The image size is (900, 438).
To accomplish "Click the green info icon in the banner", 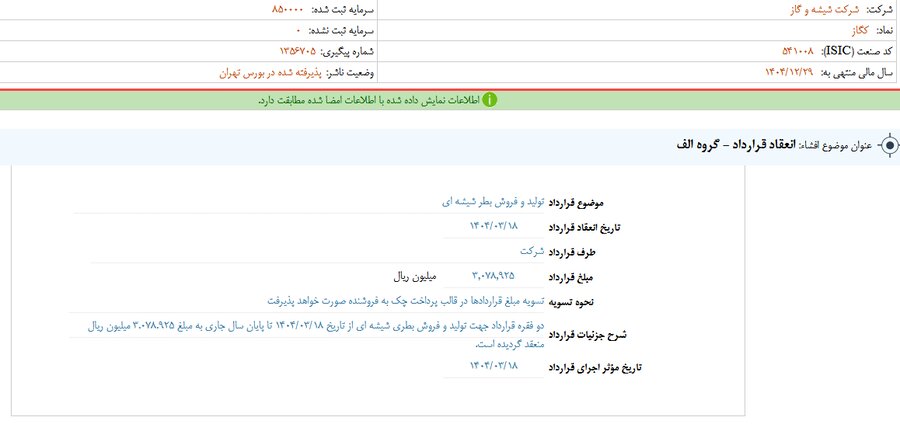I will [490, 100].
